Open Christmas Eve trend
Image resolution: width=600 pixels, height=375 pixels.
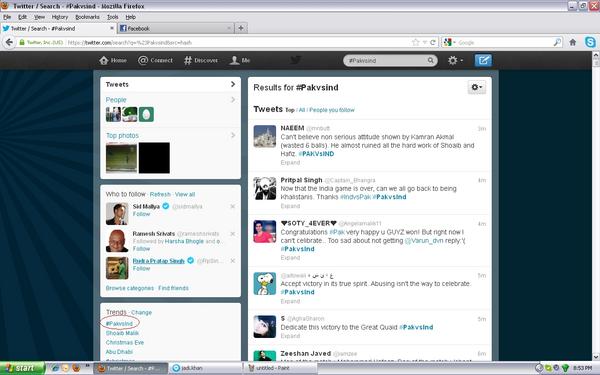[x=125, y=342]
